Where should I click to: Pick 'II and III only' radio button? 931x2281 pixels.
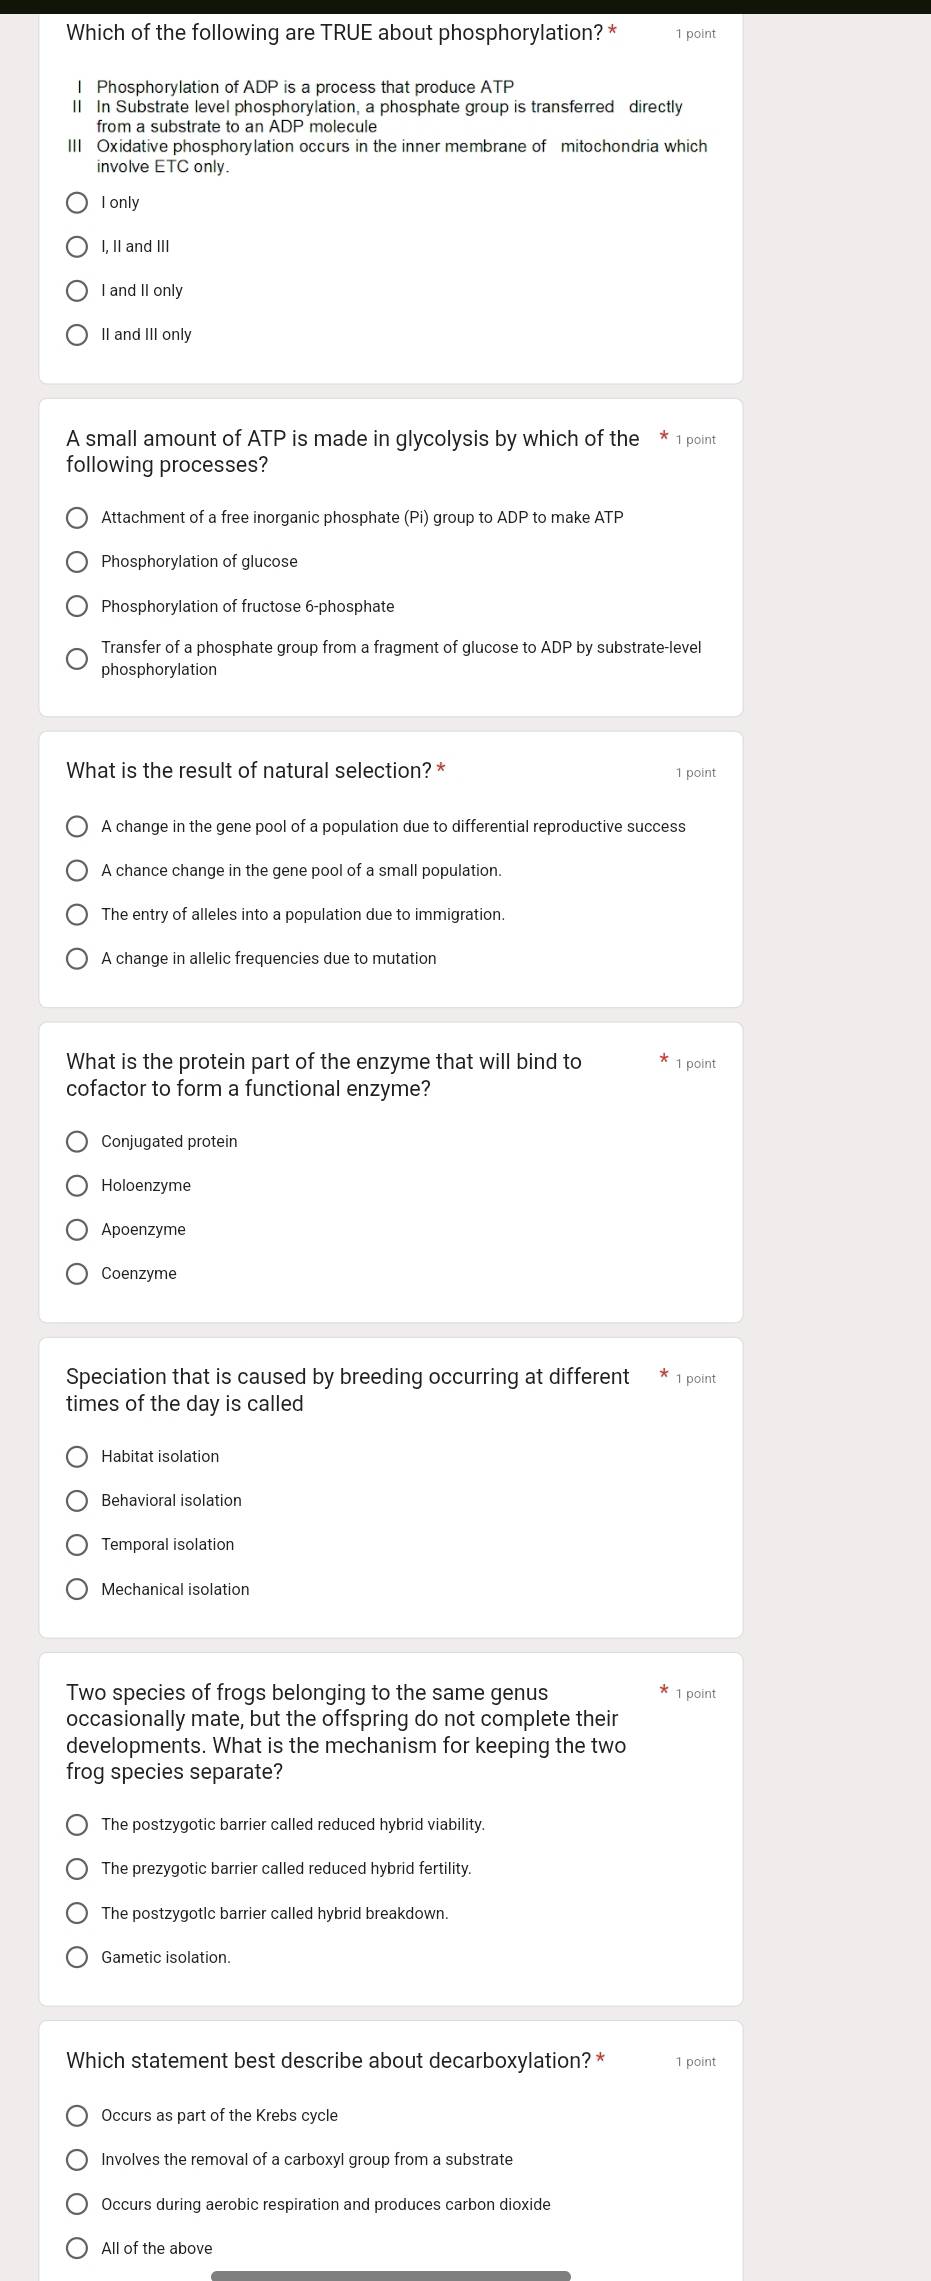point(77,335)
